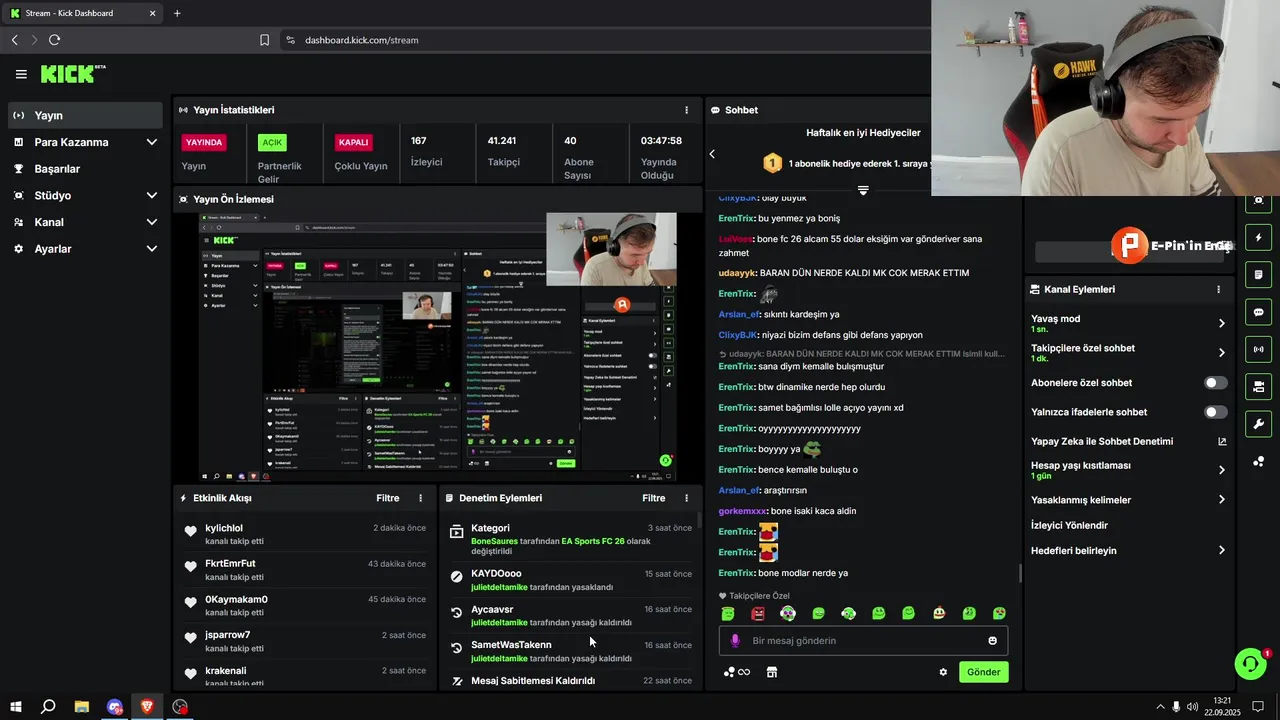Toggle Yalnızca ifadelerle sohbet switch
The width and height of the screenshot is (1280, 720).
coord(1216,412)
